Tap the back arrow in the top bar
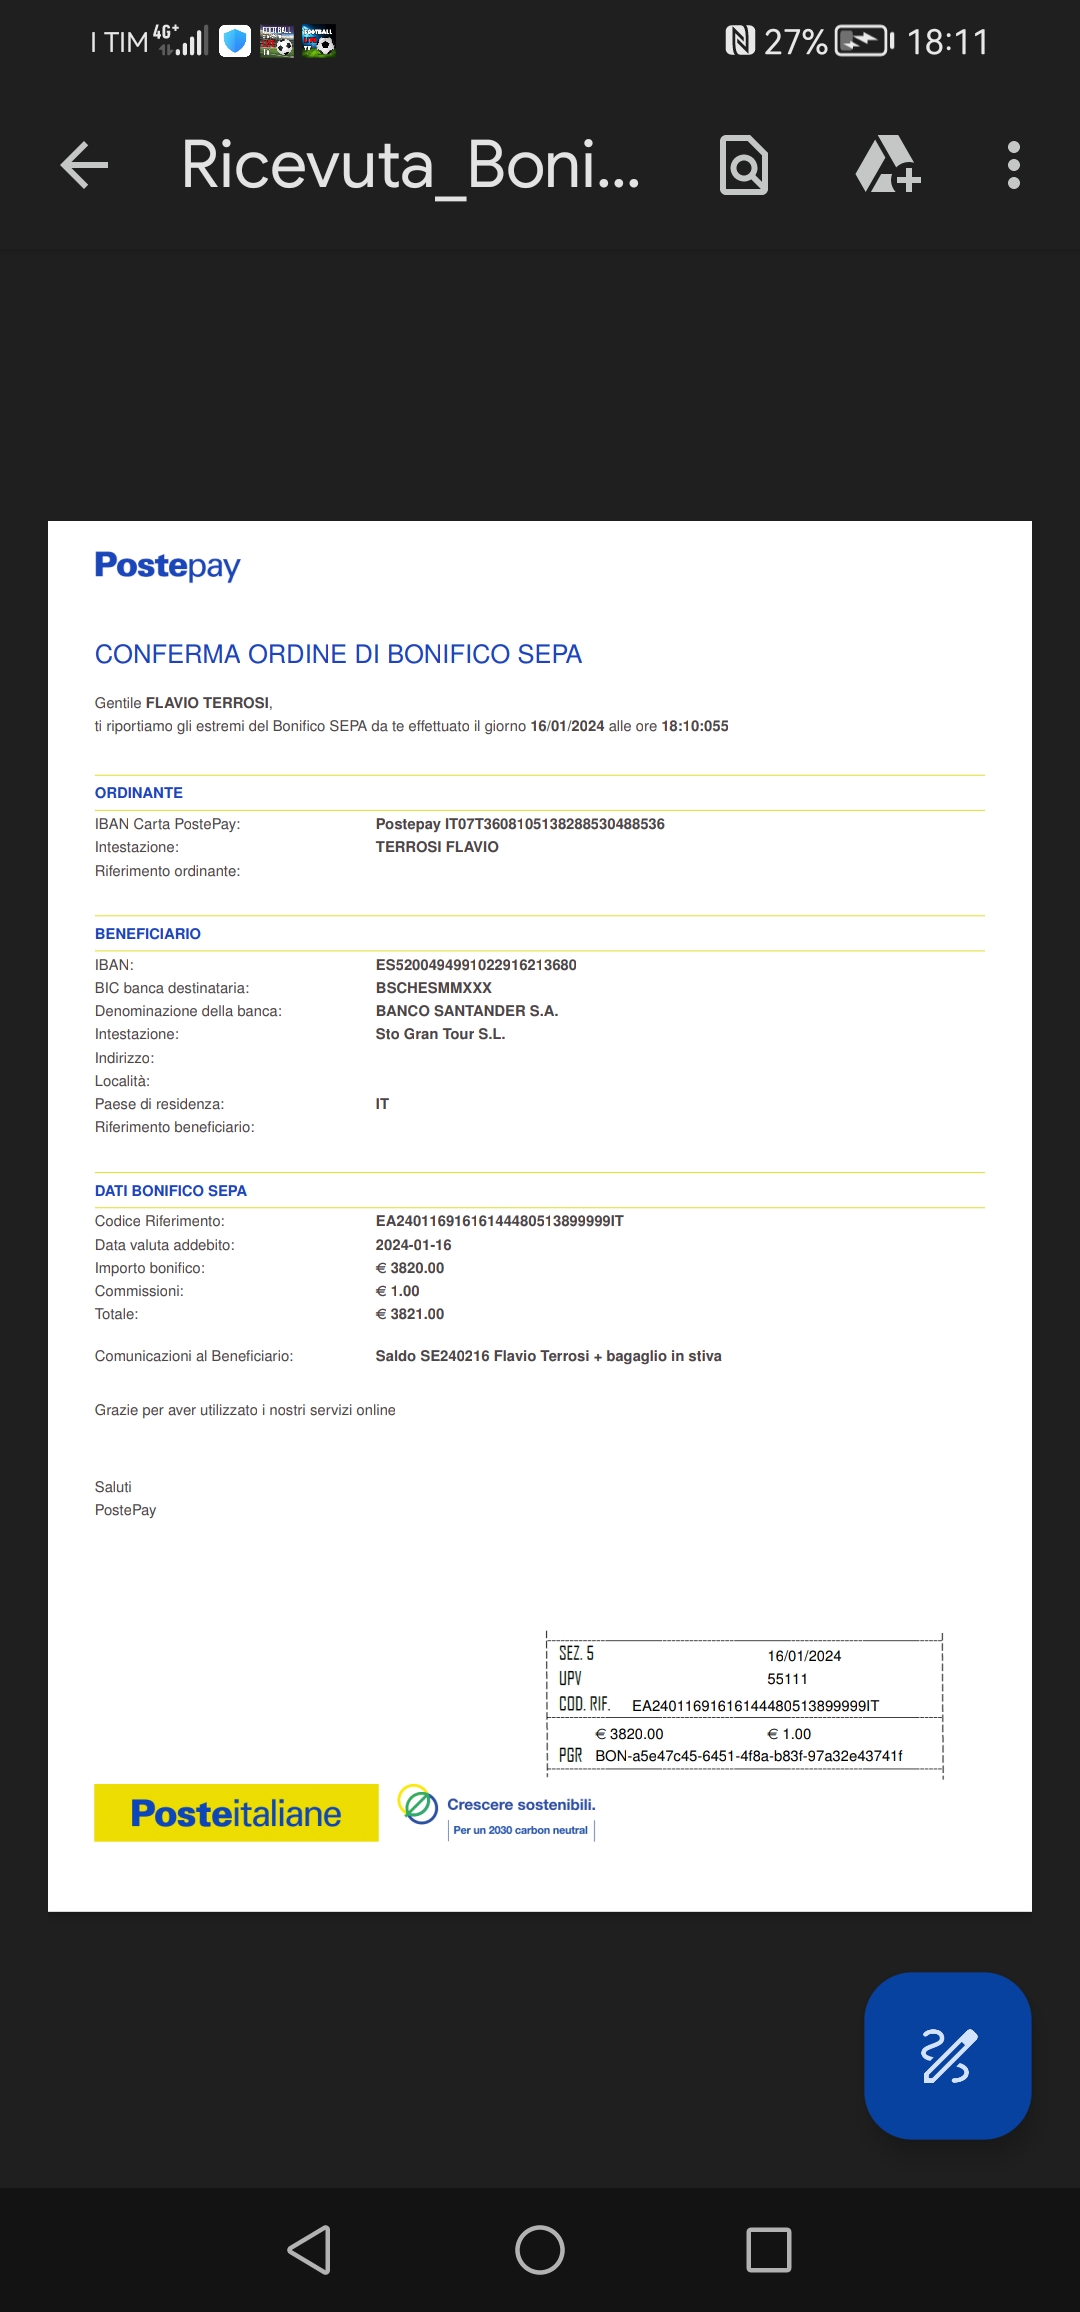 pos(84,165)
